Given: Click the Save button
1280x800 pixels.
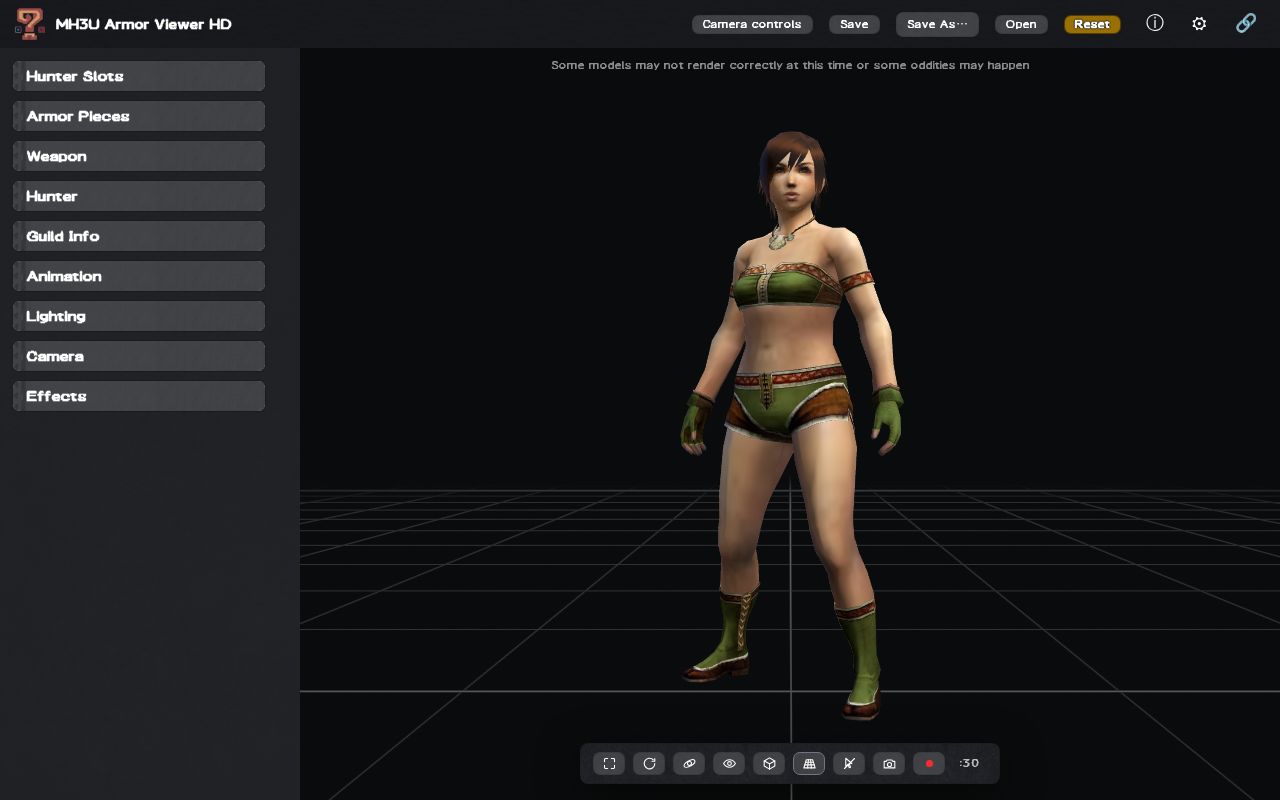Looking at the screenshot, I should (854, 24).
